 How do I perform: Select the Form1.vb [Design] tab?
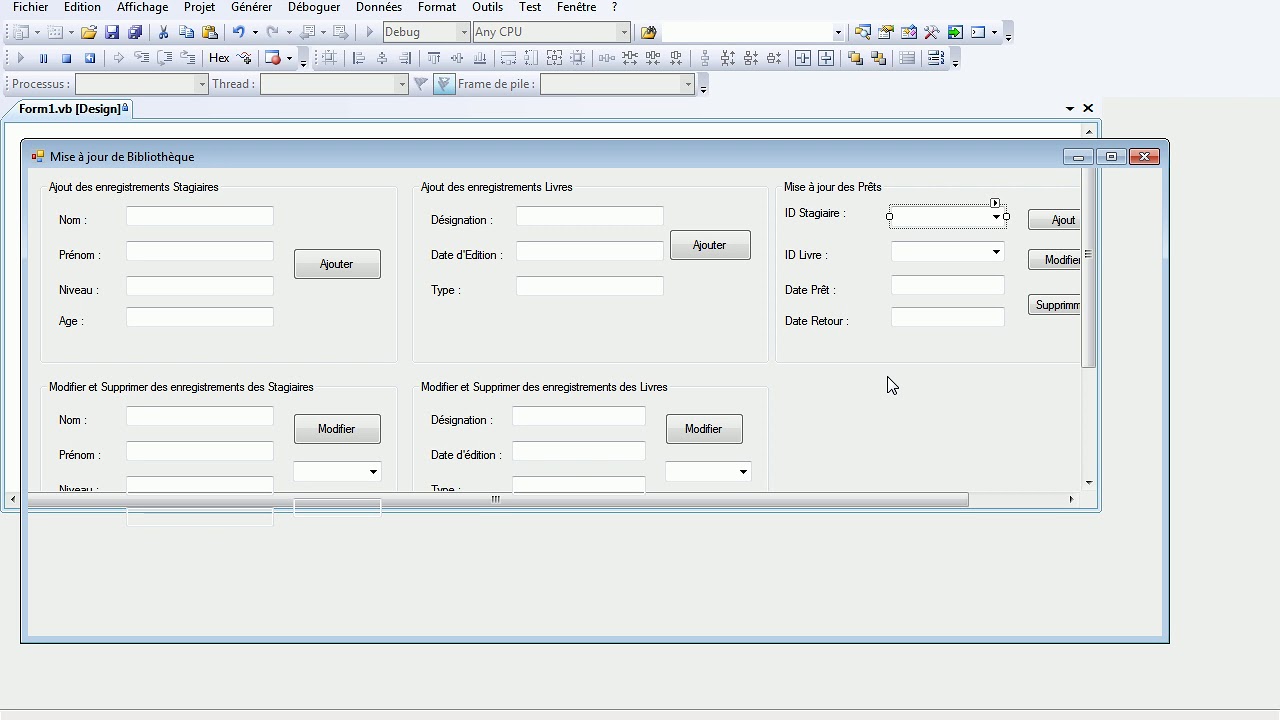tap(71, 108)
